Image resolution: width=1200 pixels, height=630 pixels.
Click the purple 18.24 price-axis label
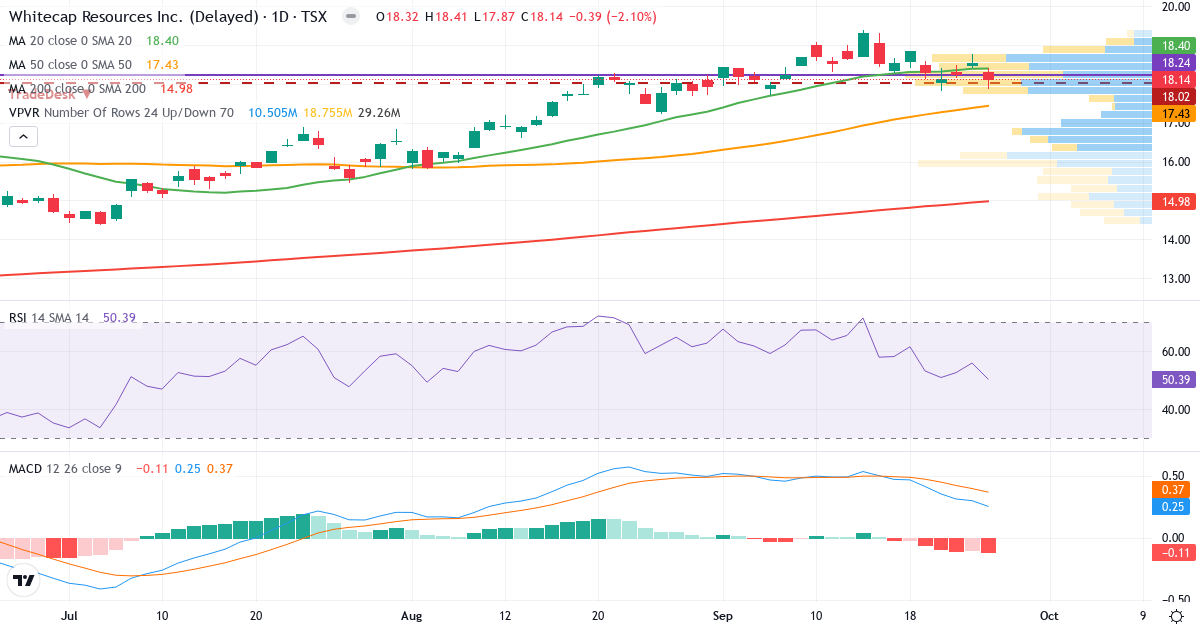[1173, 62]
